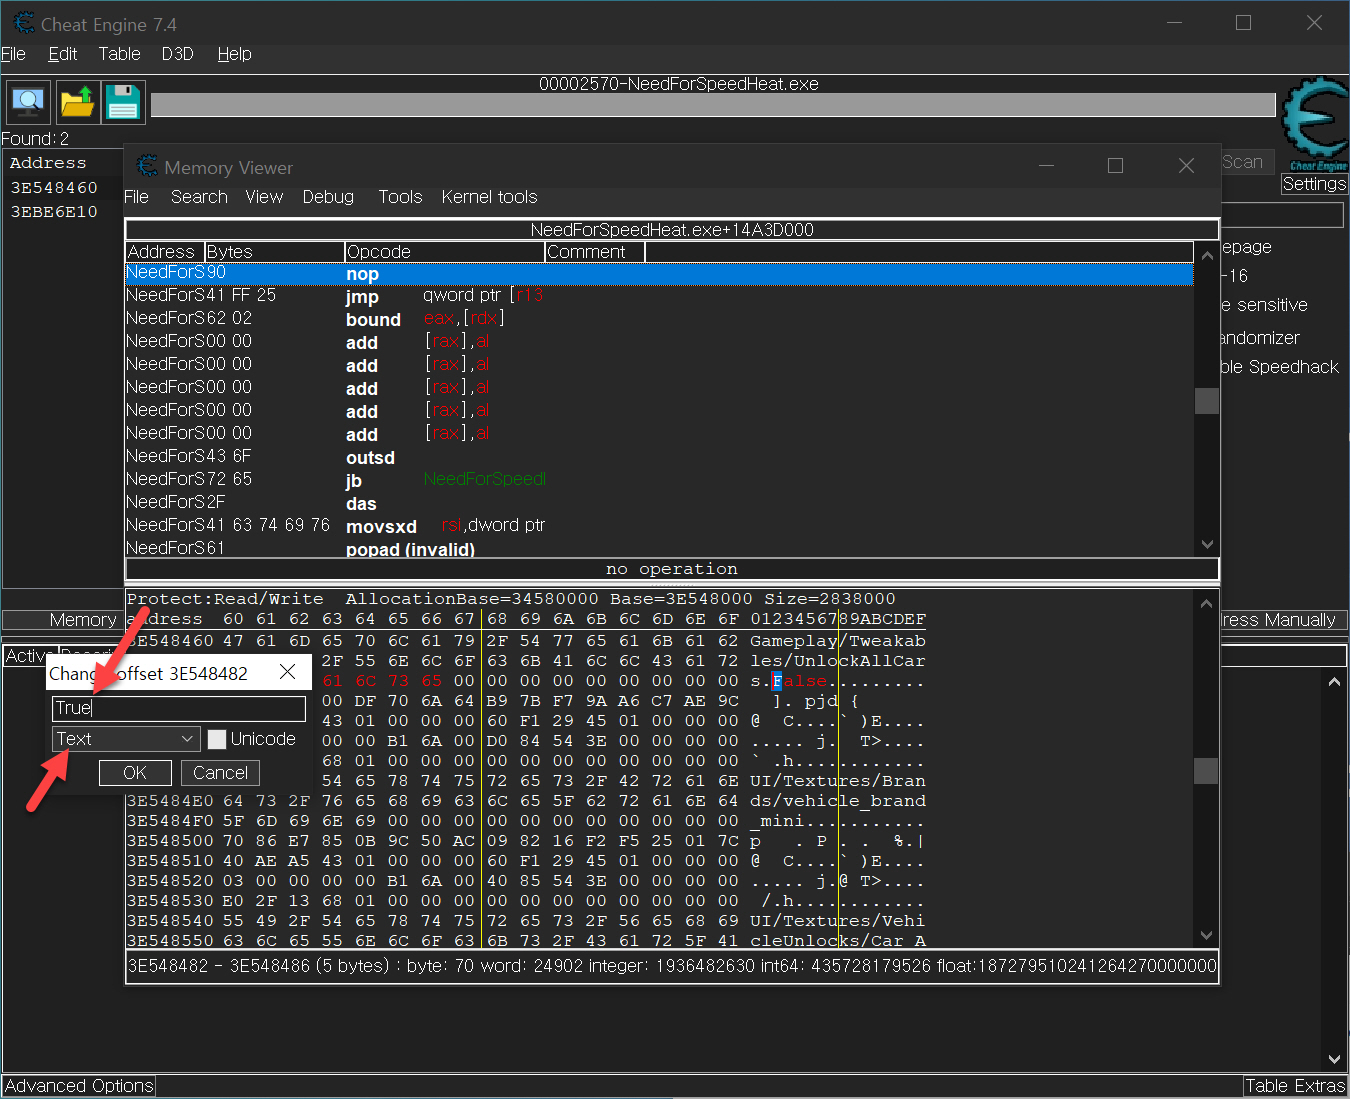Click the save floppy disk icon

point(123,102)
